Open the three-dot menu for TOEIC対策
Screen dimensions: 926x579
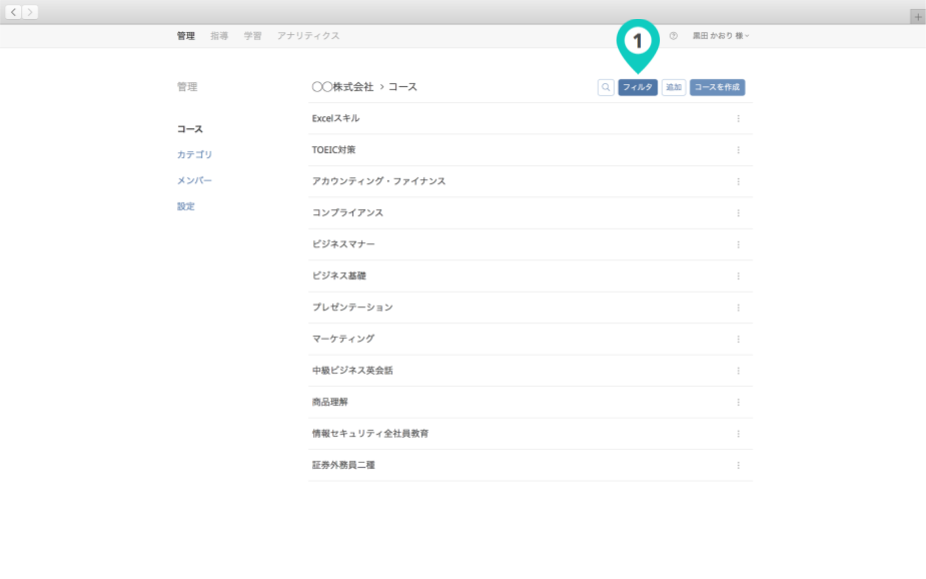coord(738,150)
